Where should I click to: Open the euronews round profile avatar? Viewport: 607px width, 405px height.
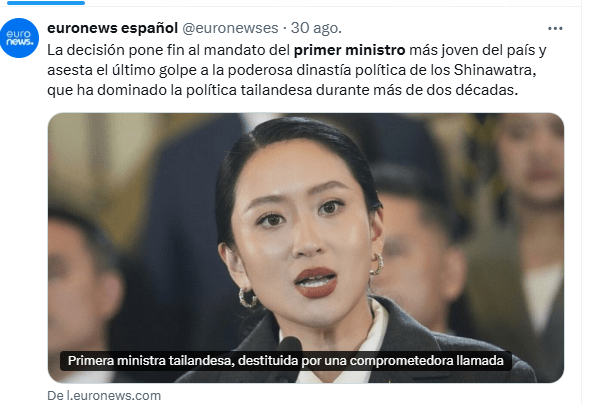pyautogui.click(x=19, y=38)
